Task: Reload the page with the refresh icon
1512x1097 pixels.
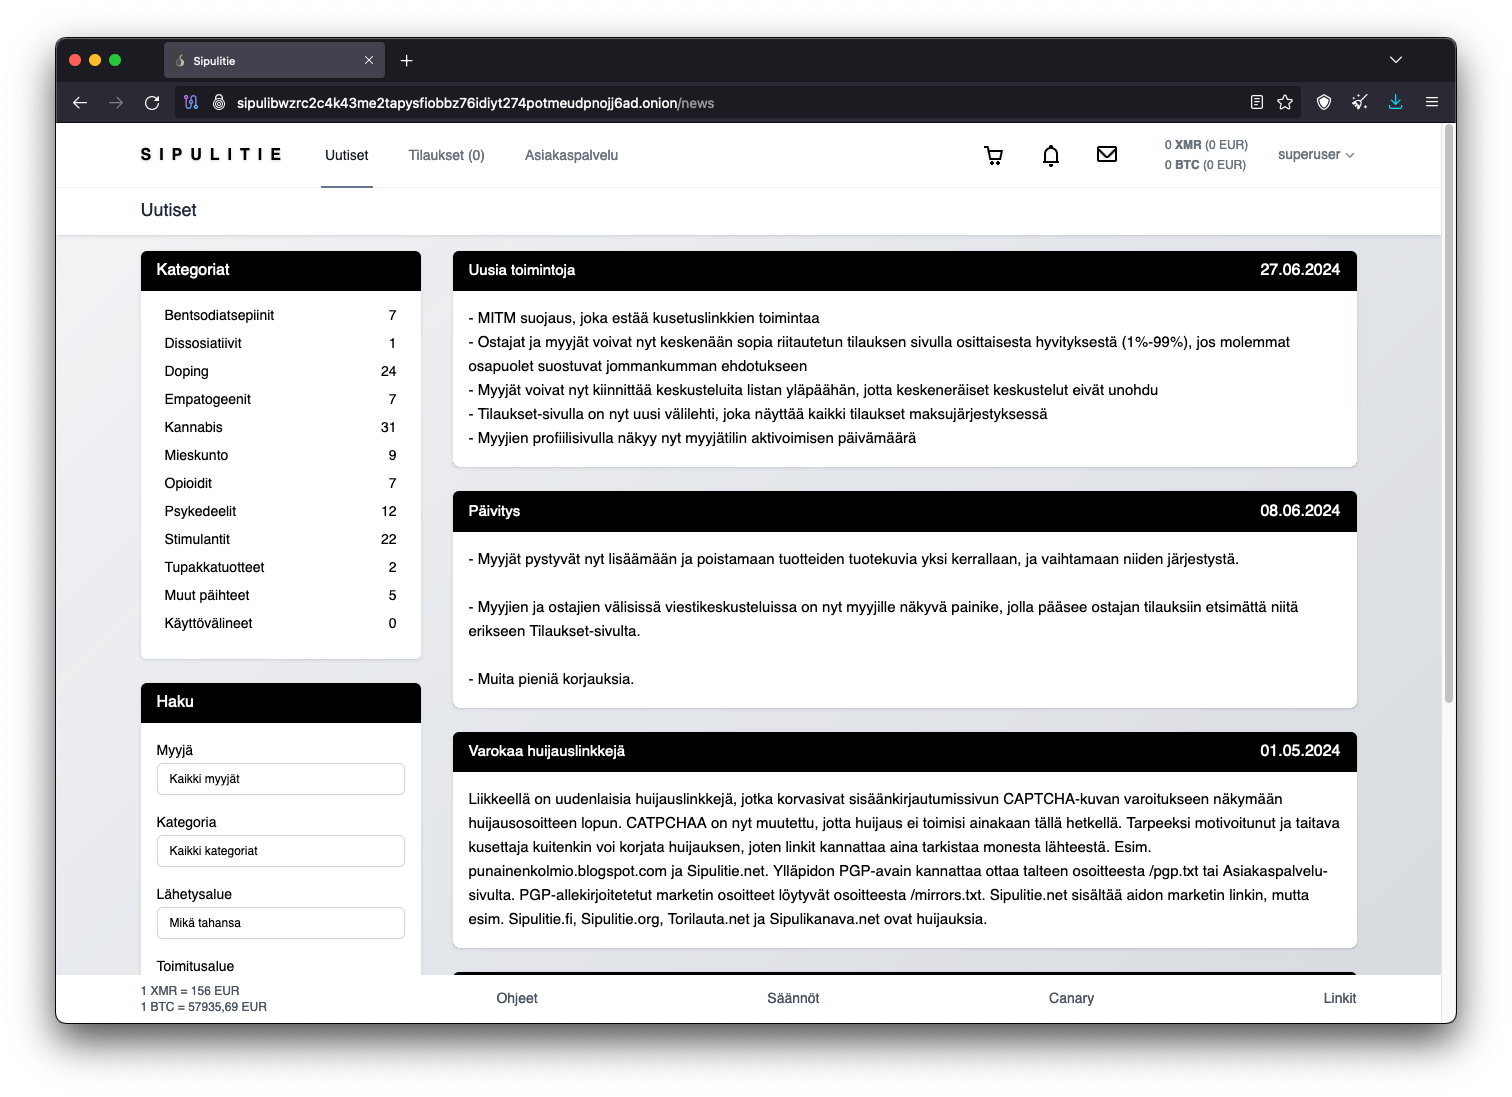Action: pos(152,103)
